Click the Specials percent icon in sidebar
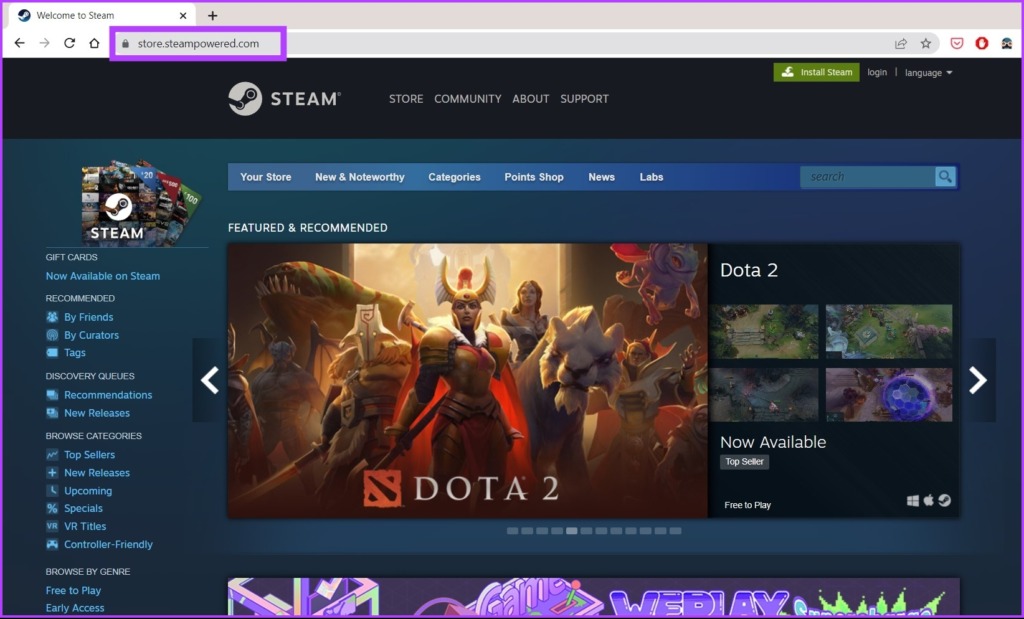This screenshot has height=619, width=1024. (50, 508)
